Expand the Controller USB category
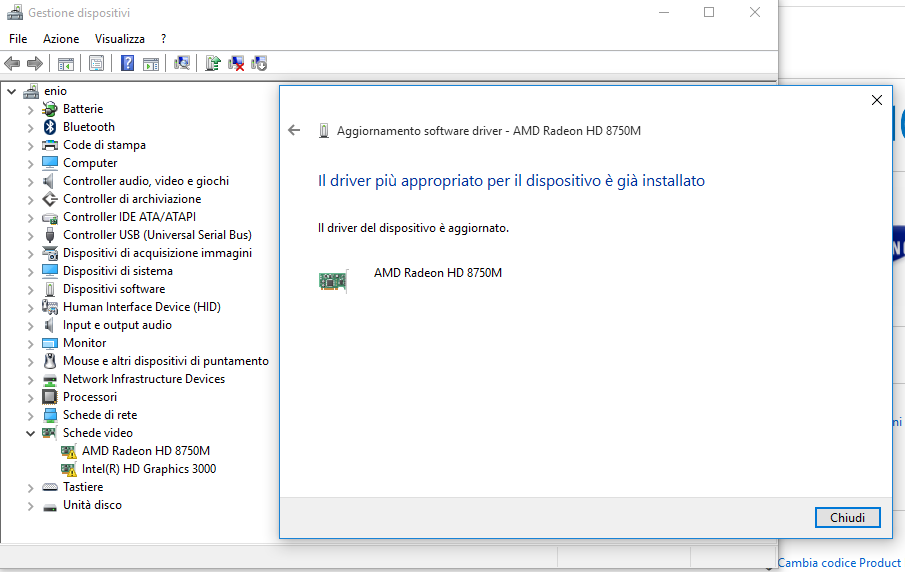The height and width of the screenshot is (572, 905). point(31,235)
